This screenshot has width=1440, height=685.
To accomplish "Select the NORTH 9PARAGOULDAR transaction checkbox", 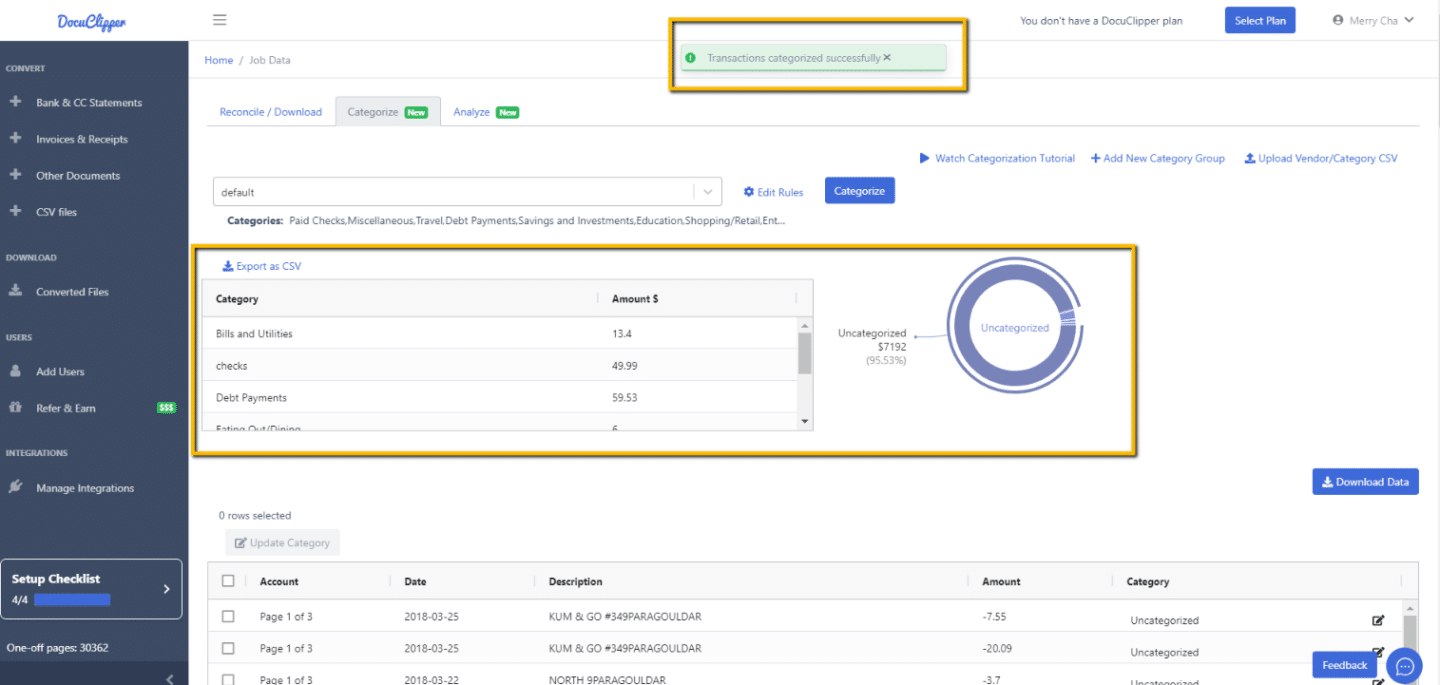I will (x=227, y=679).
